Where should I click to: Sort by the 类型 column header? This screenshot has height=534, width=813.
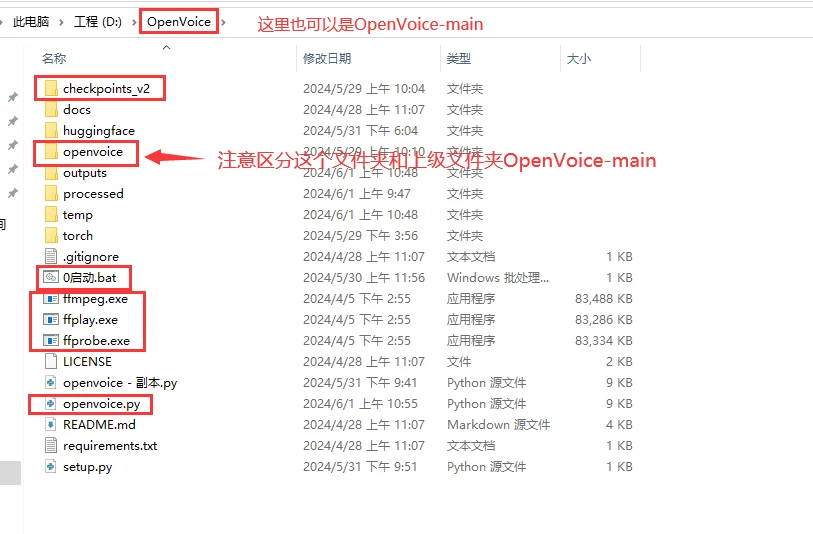[459, 59]
